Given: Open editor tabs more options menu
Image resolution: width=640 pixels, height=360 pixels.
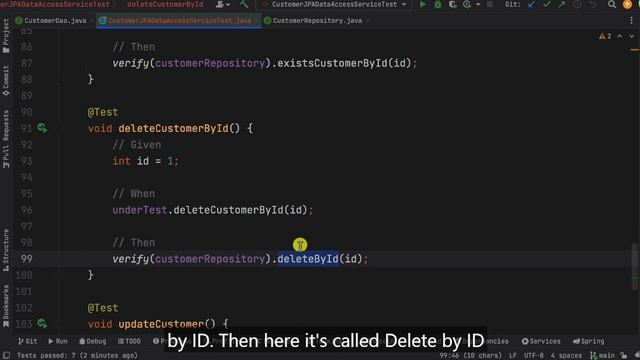Looking at the screenshot, I should (631, 20).
